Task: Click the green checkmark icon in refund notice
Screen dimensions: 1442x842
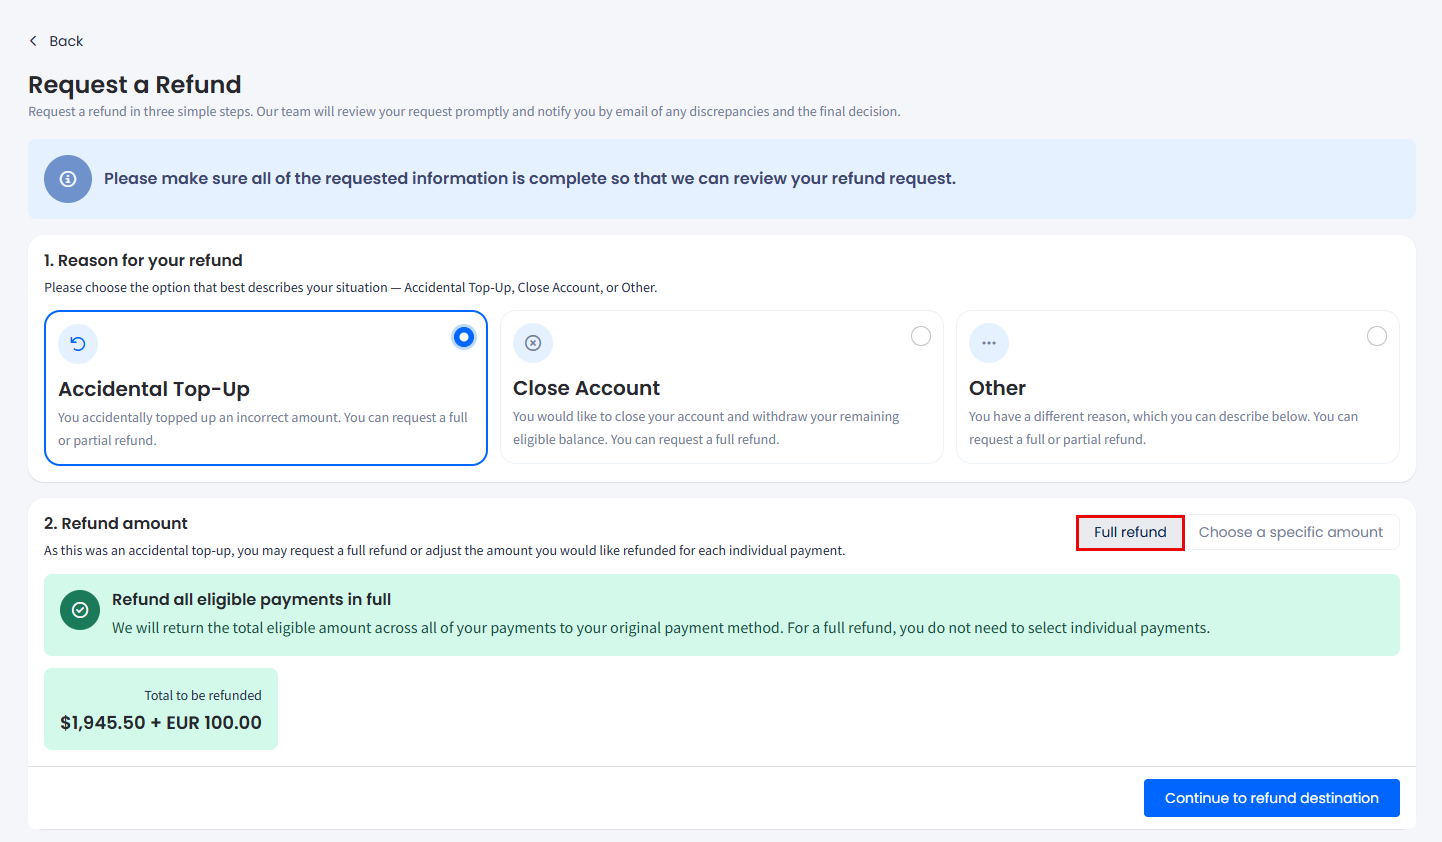Action: (80, 610)
